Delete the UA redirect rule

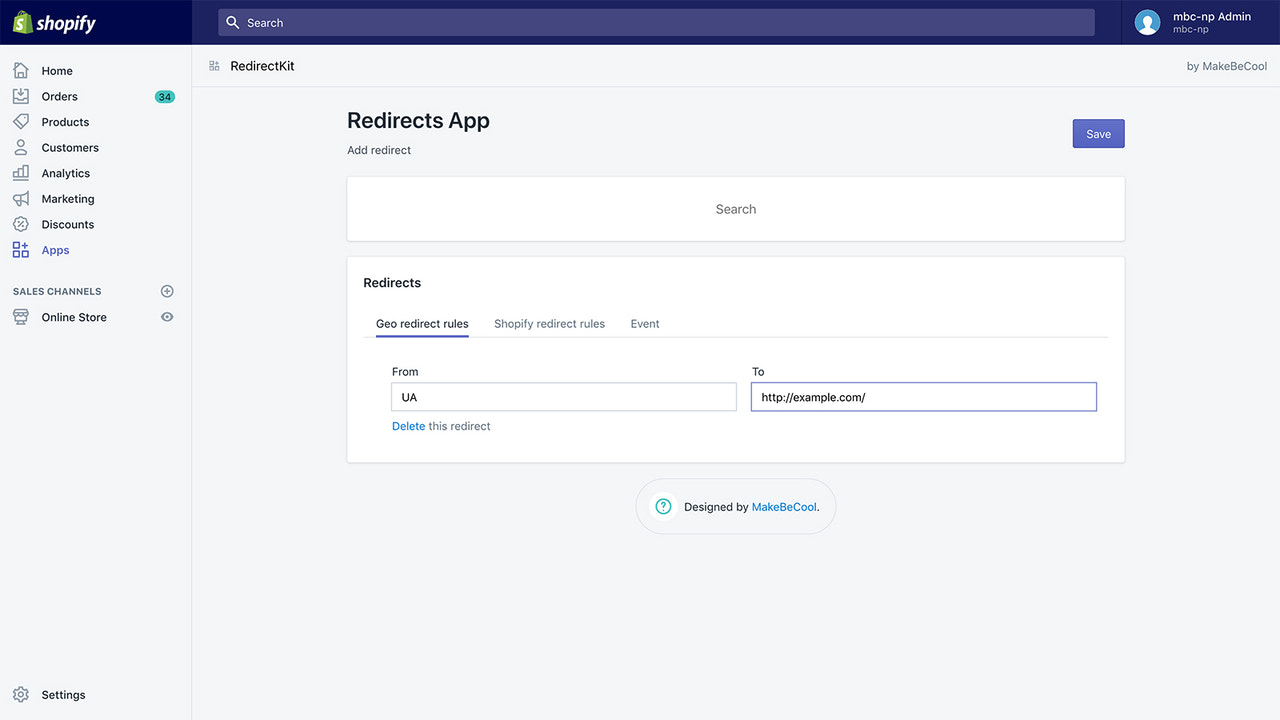(408, 426)
